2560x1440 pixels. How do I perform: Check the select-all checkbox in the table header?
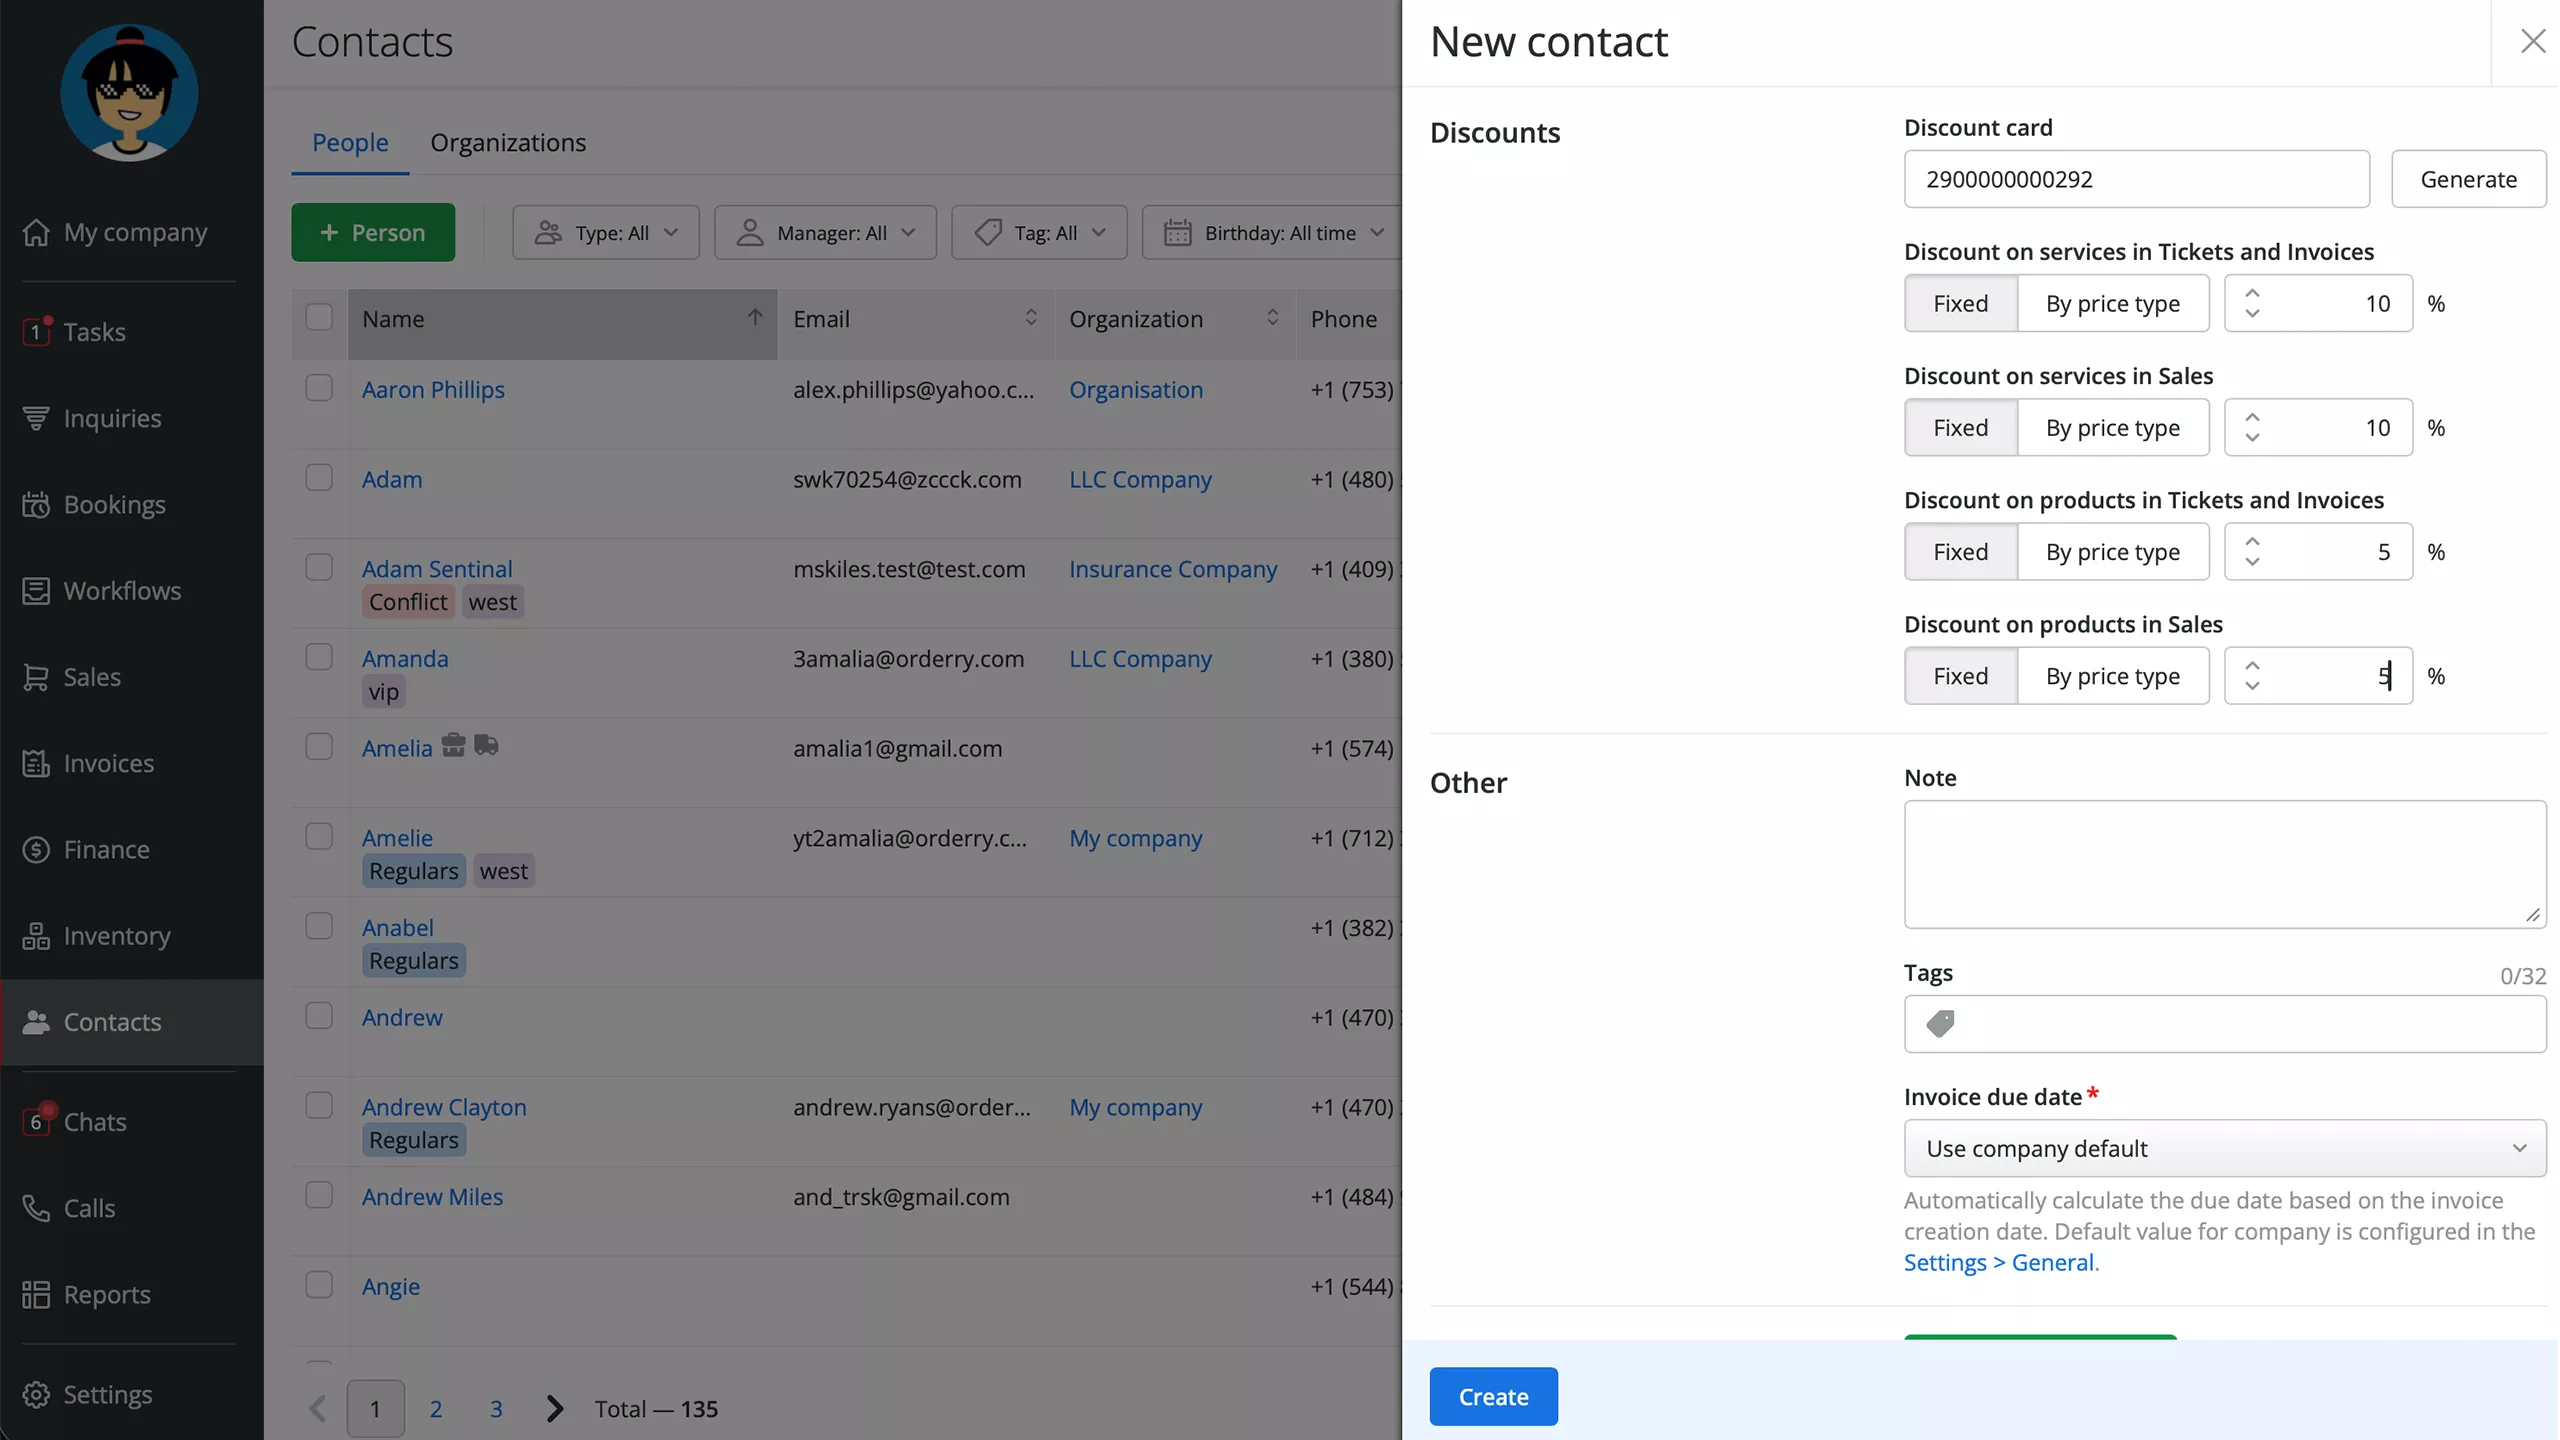pos(319,316)
